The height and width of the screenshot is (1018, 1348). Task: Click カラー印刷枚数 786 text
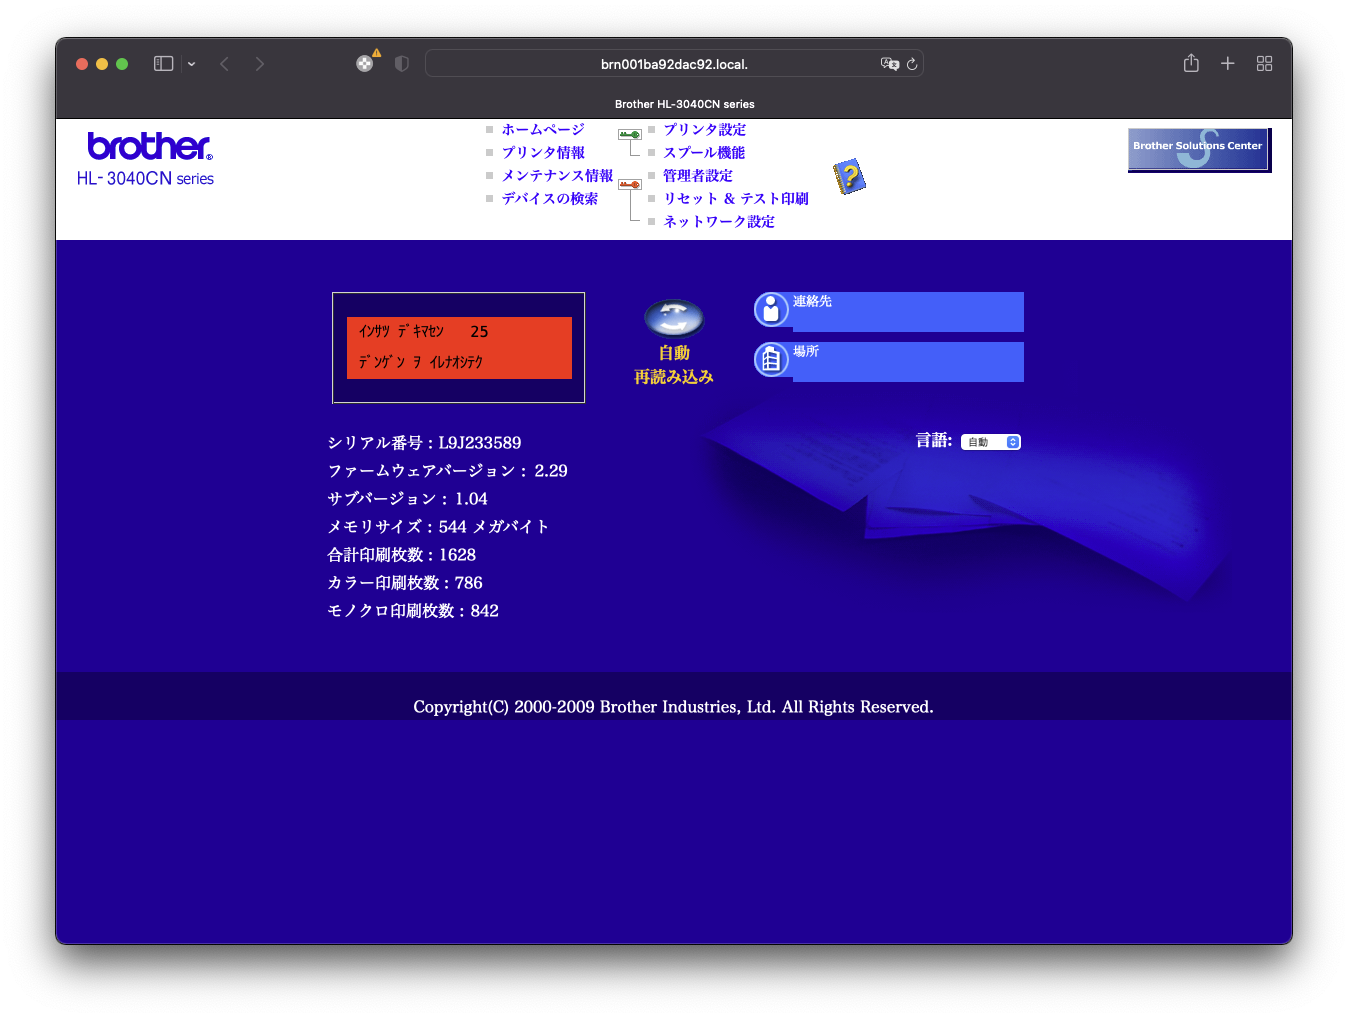coord(405,583)
